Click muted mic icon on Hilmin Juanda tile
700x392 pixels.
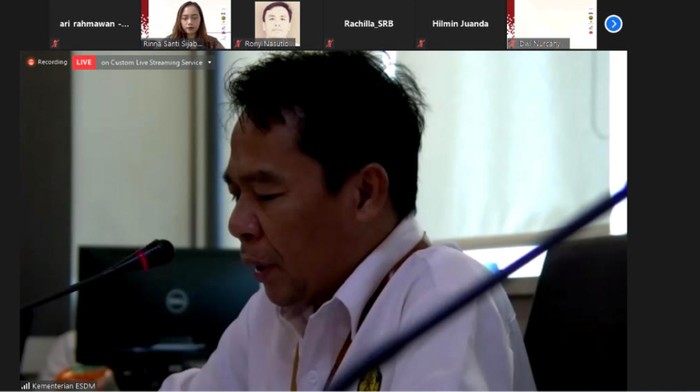pos(421,43)
